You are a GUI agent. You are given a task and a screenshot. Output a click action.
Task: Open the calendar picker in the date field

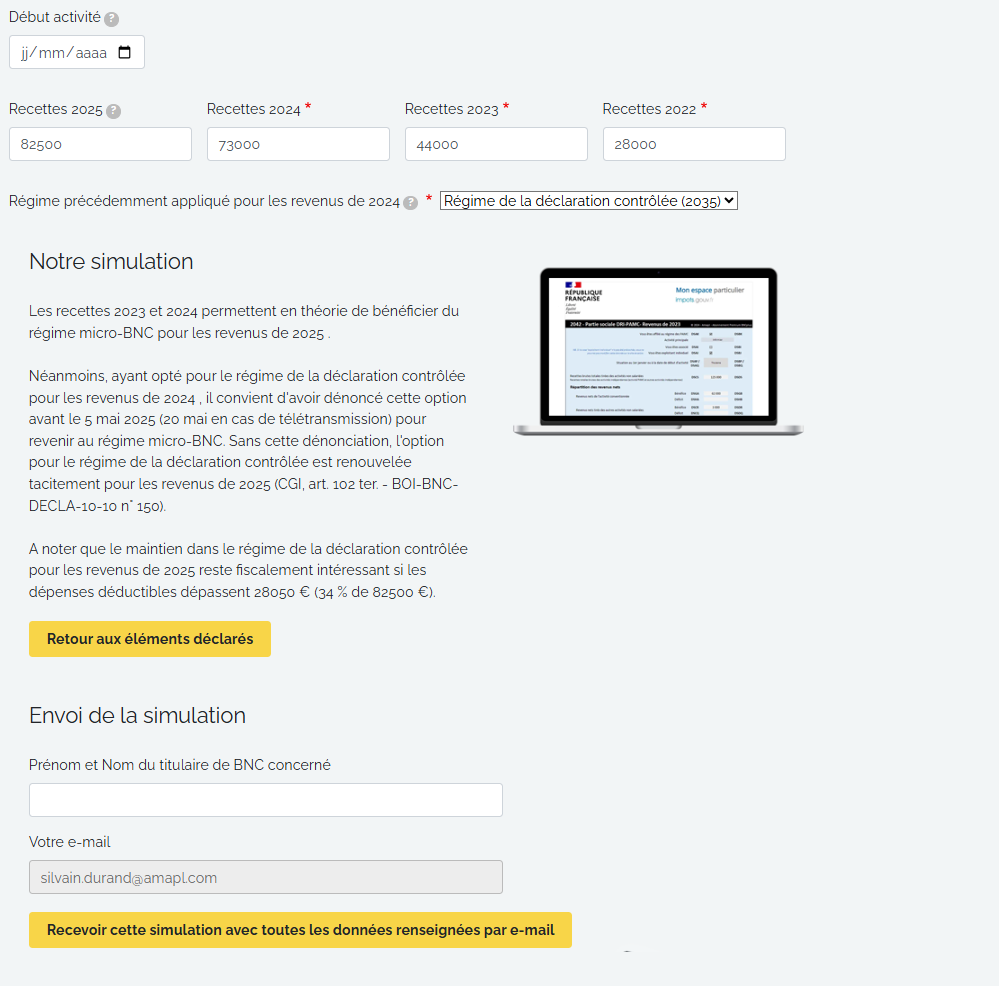(125, 53)
